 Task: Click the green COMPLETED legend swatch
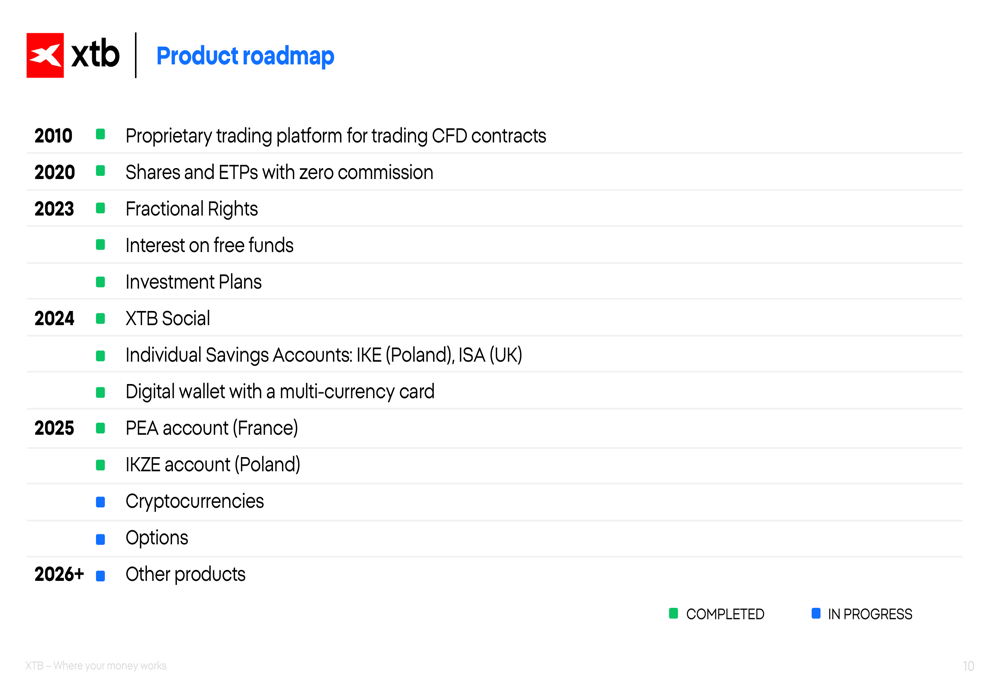[x=674, y=613]
